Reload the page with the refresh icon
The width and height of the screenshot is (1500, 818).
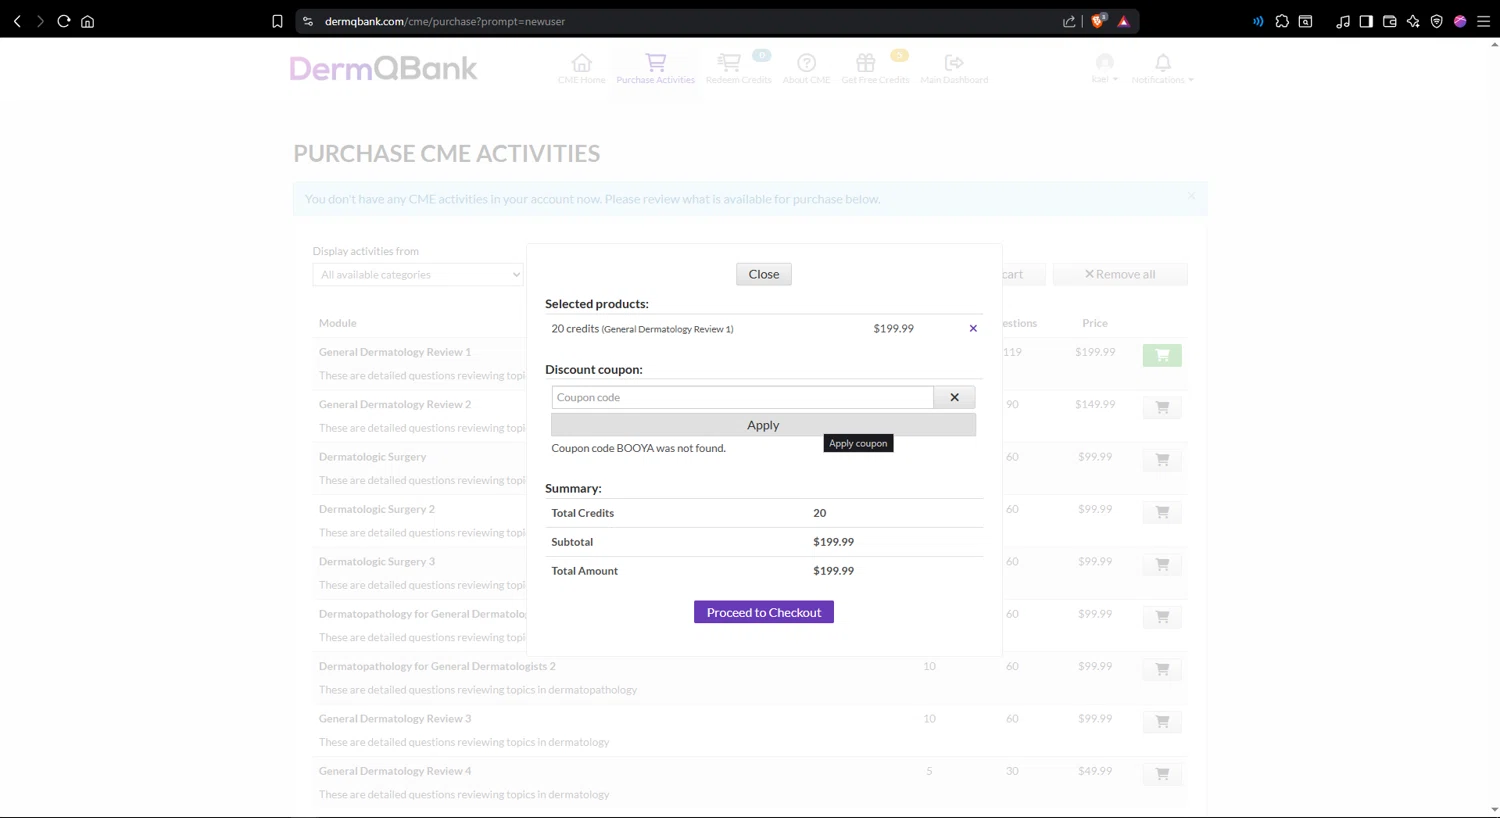click(64, 21)
